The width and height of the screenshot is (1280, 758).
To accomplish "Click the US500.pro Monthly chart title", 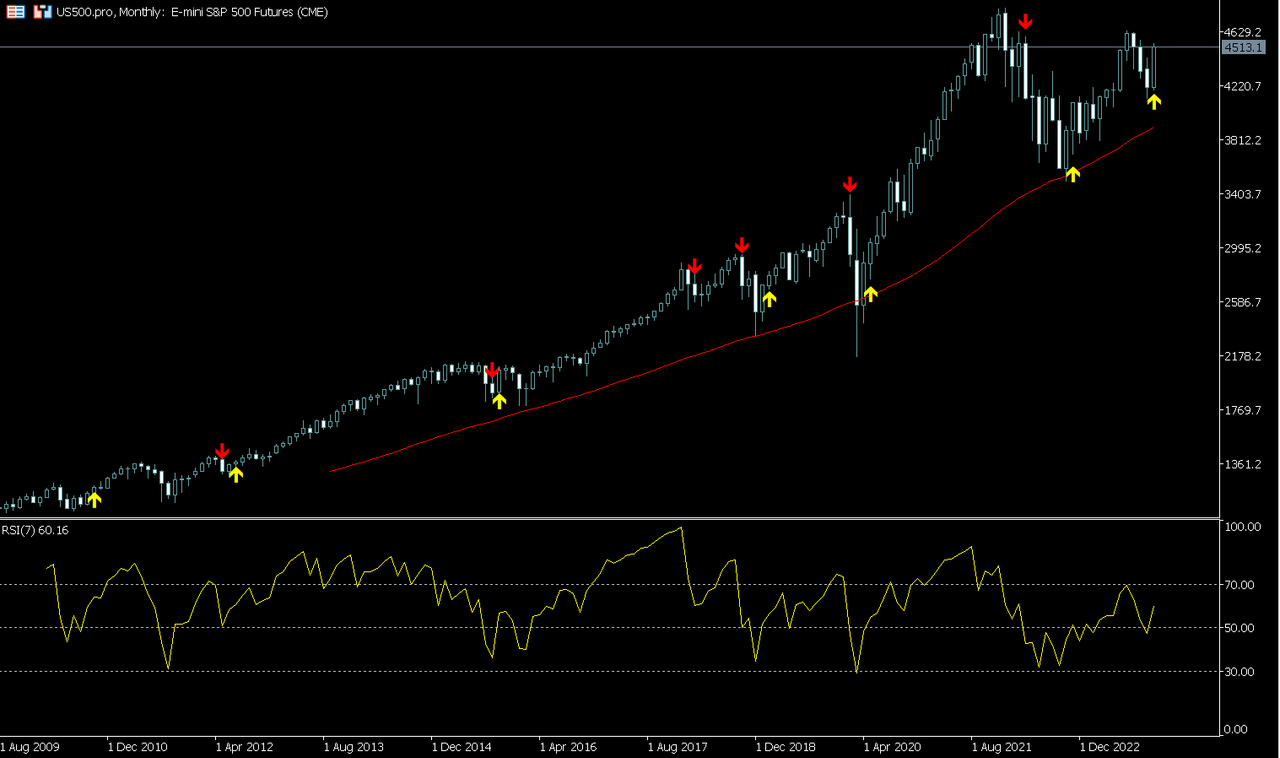I will click(x=192, y=12).
